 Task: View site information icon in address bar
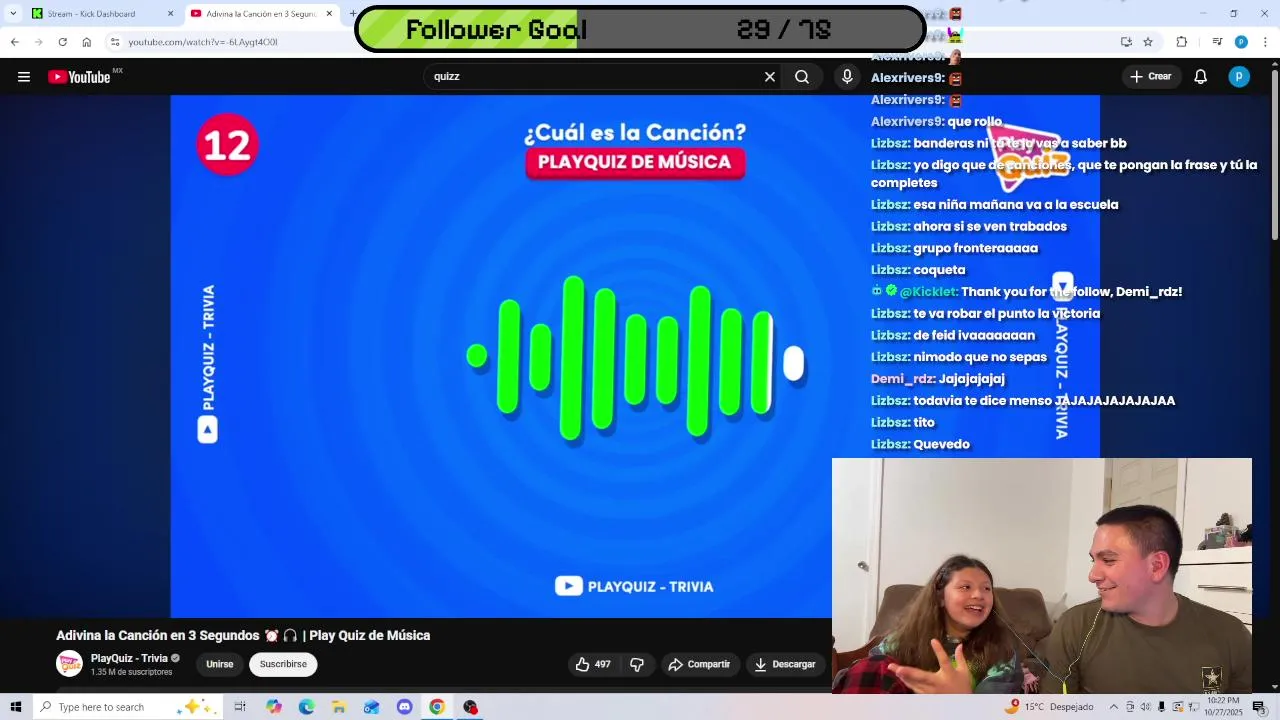coord(115,42)
